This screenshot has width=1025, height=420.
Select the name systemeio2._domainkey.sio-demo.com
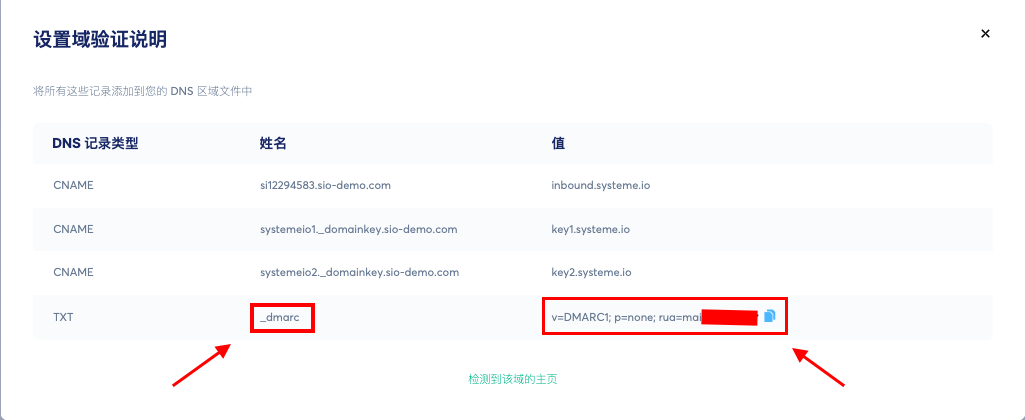coord(360,271)
